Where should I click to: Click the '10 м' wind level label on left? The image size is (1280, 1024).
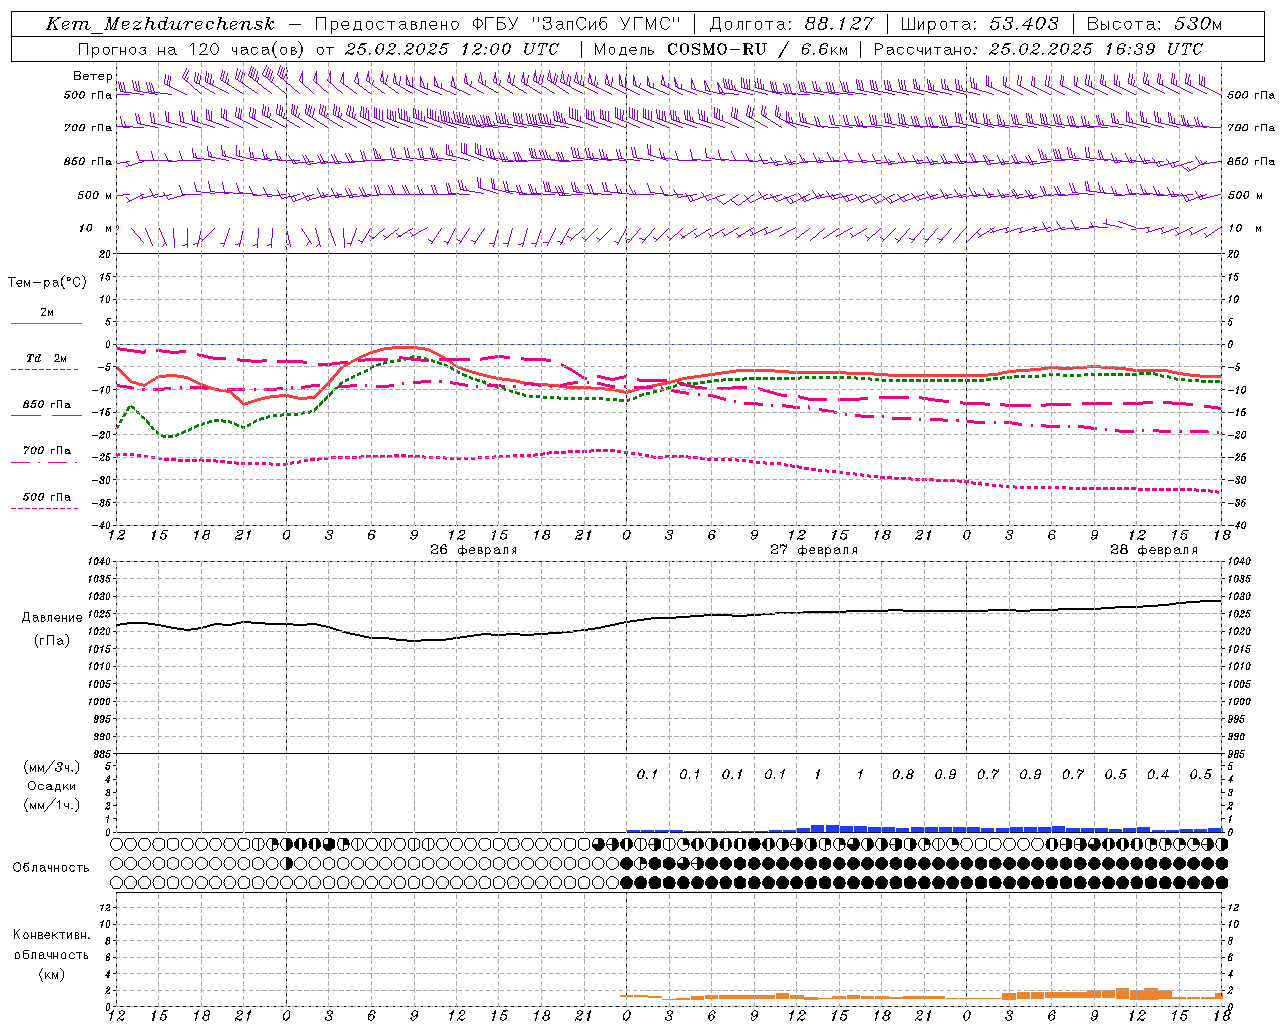[96, 228]
